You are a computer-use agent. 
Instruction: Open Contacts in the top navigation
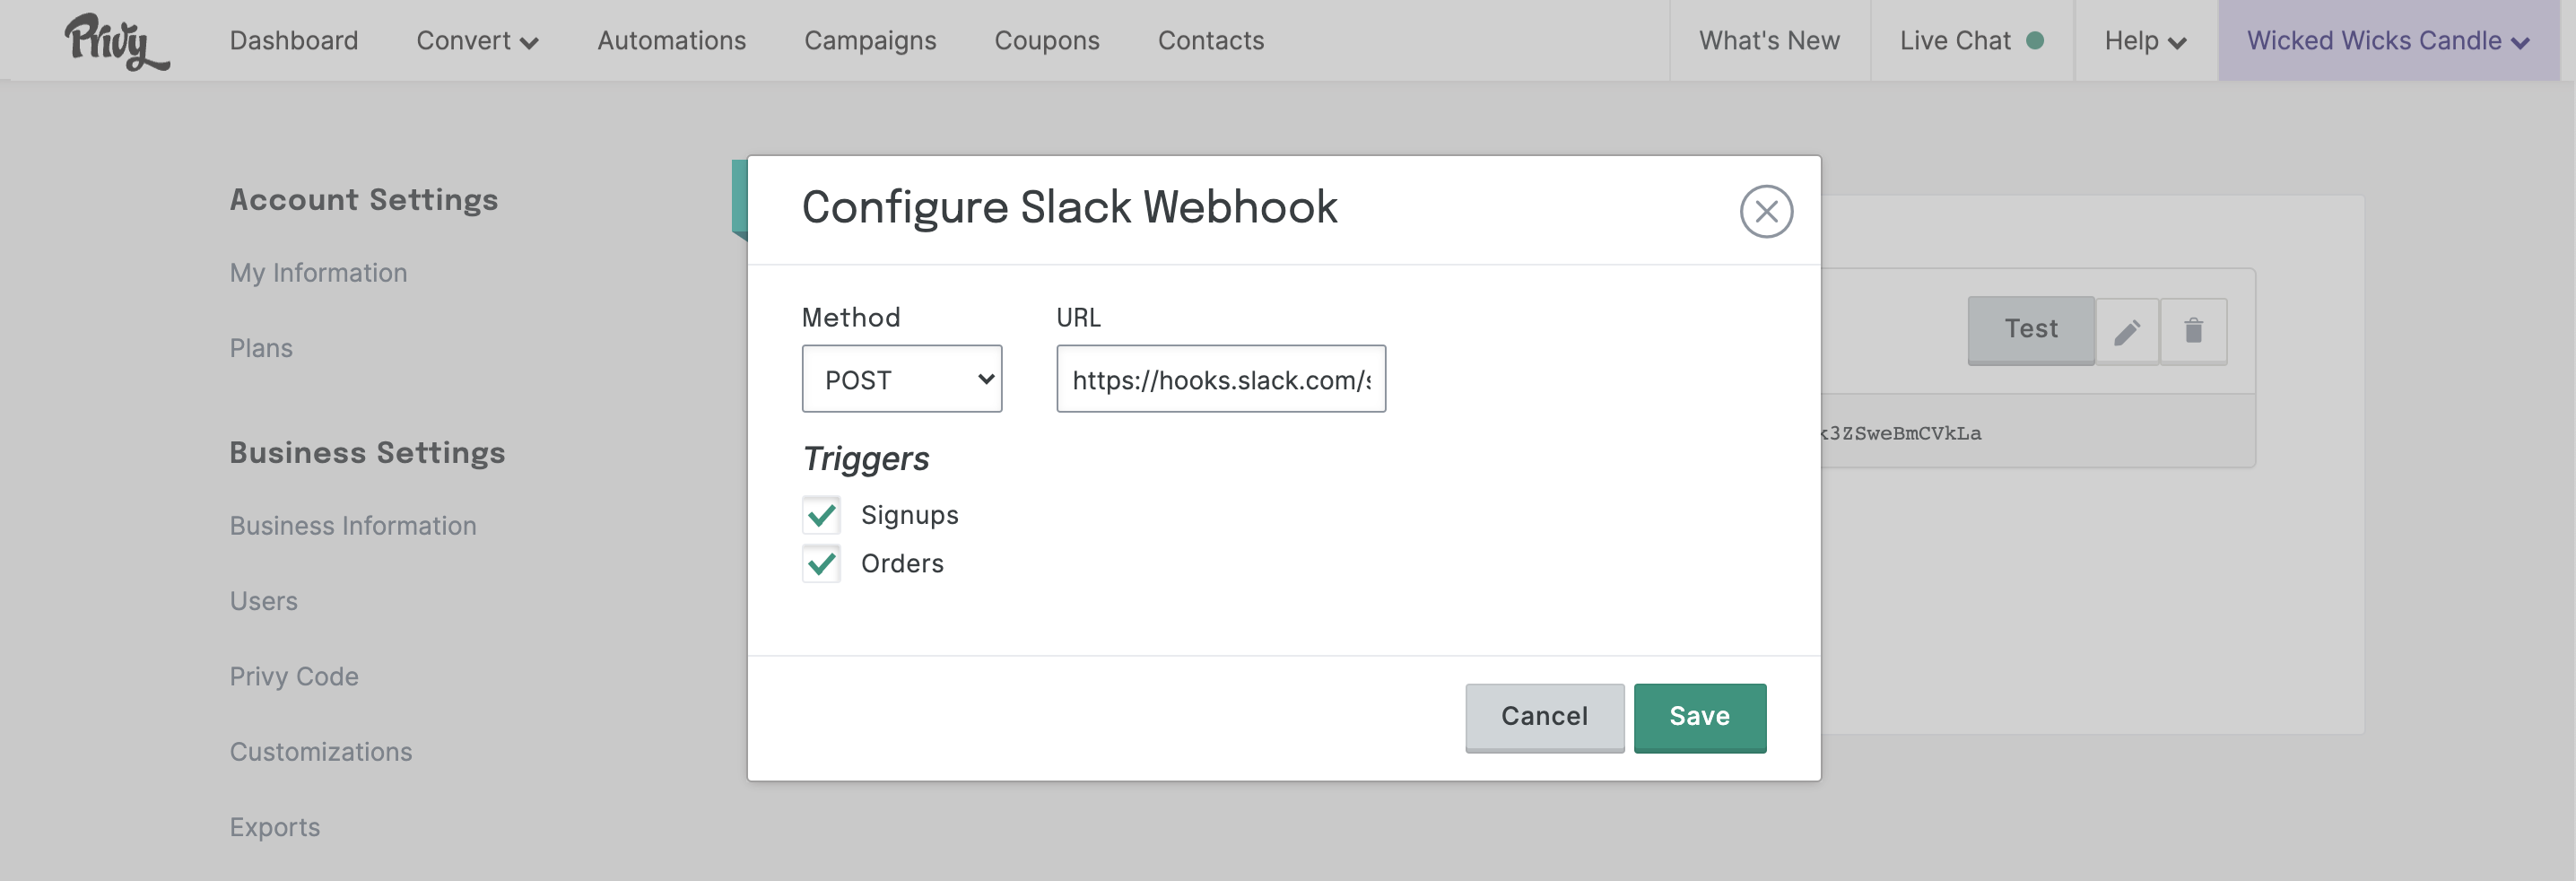pyautogui.click(x=1211, y=41)
